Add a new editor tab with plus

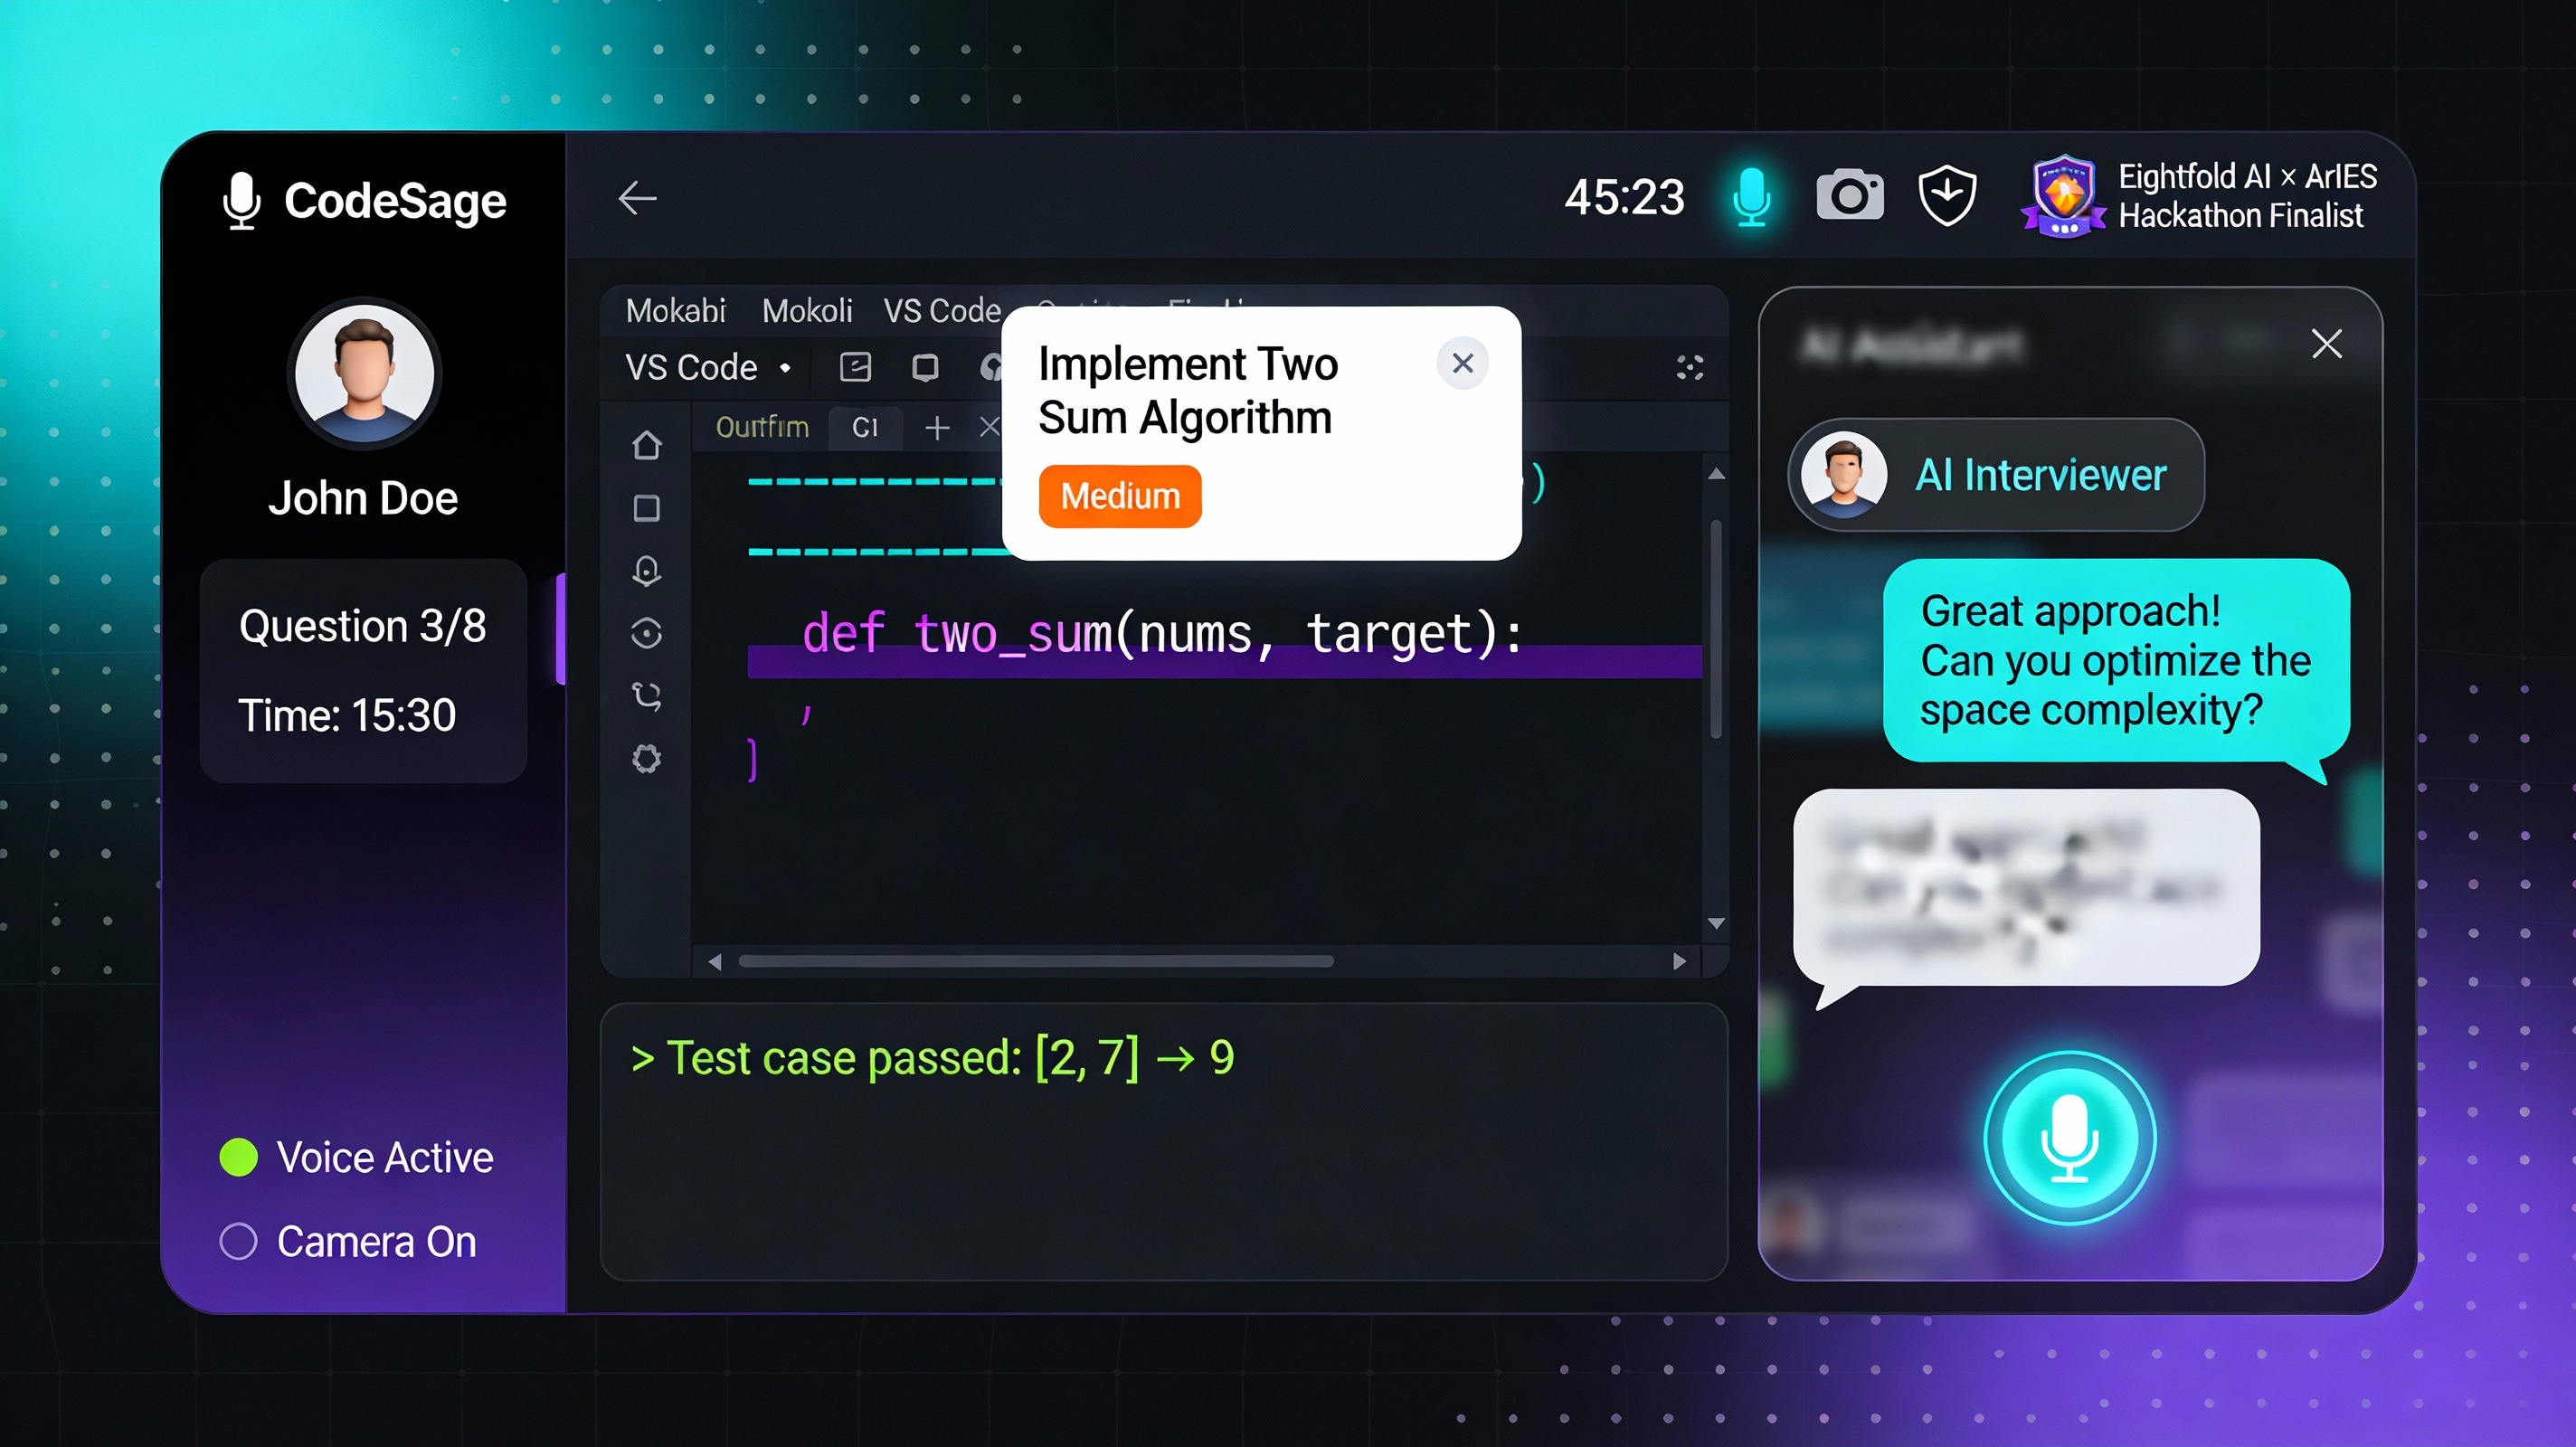[x=937, y=429]
